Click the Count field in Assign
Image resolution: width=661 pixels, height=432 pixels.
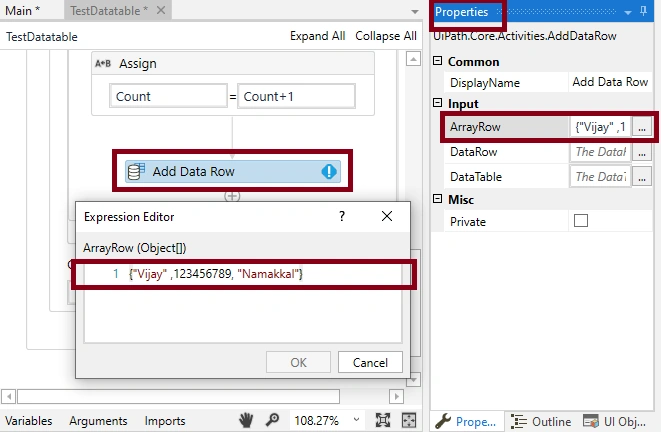(x=168, y=96)
